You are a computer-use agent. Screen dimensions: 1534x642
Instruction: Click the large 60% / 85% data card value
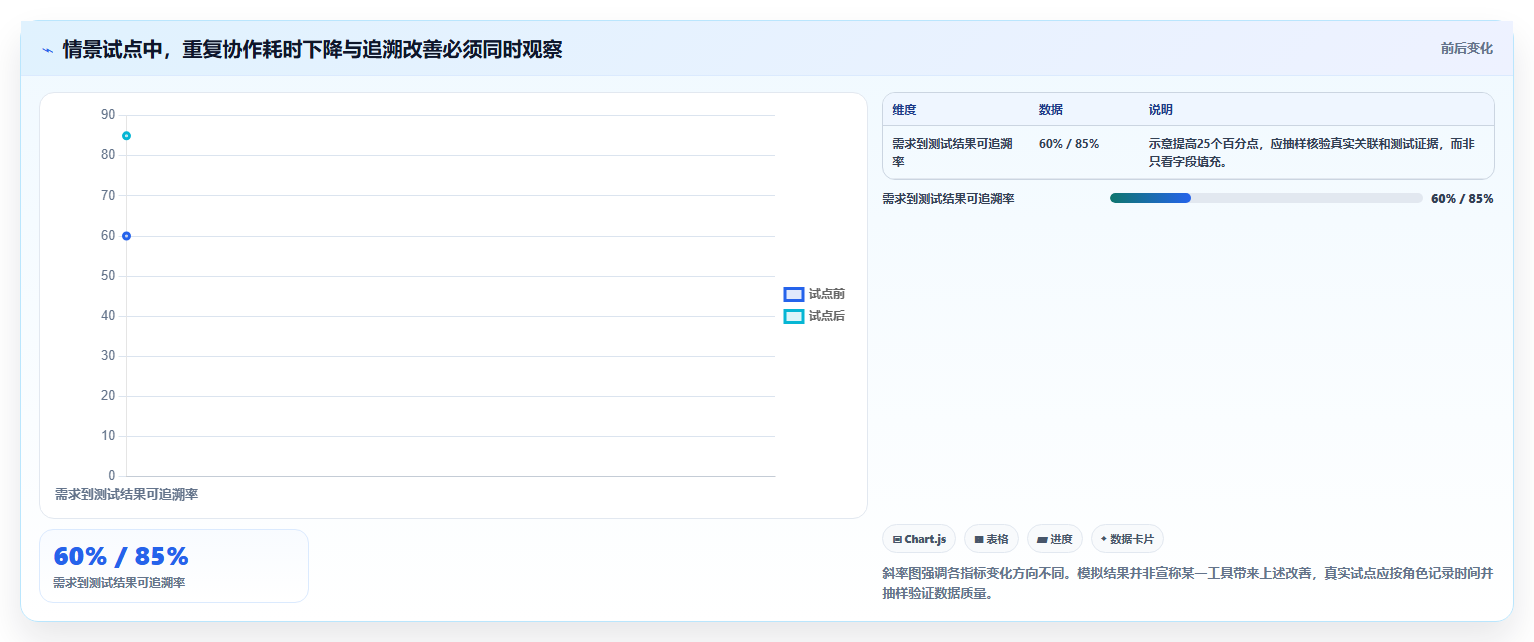[x=121, y=557]
